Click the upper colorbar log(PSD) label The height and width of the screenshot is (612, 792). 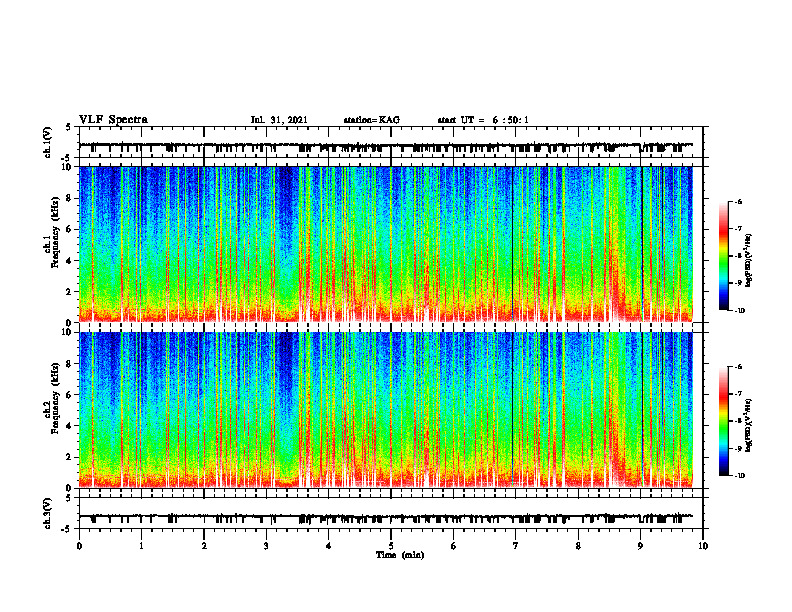click(749, 261)
